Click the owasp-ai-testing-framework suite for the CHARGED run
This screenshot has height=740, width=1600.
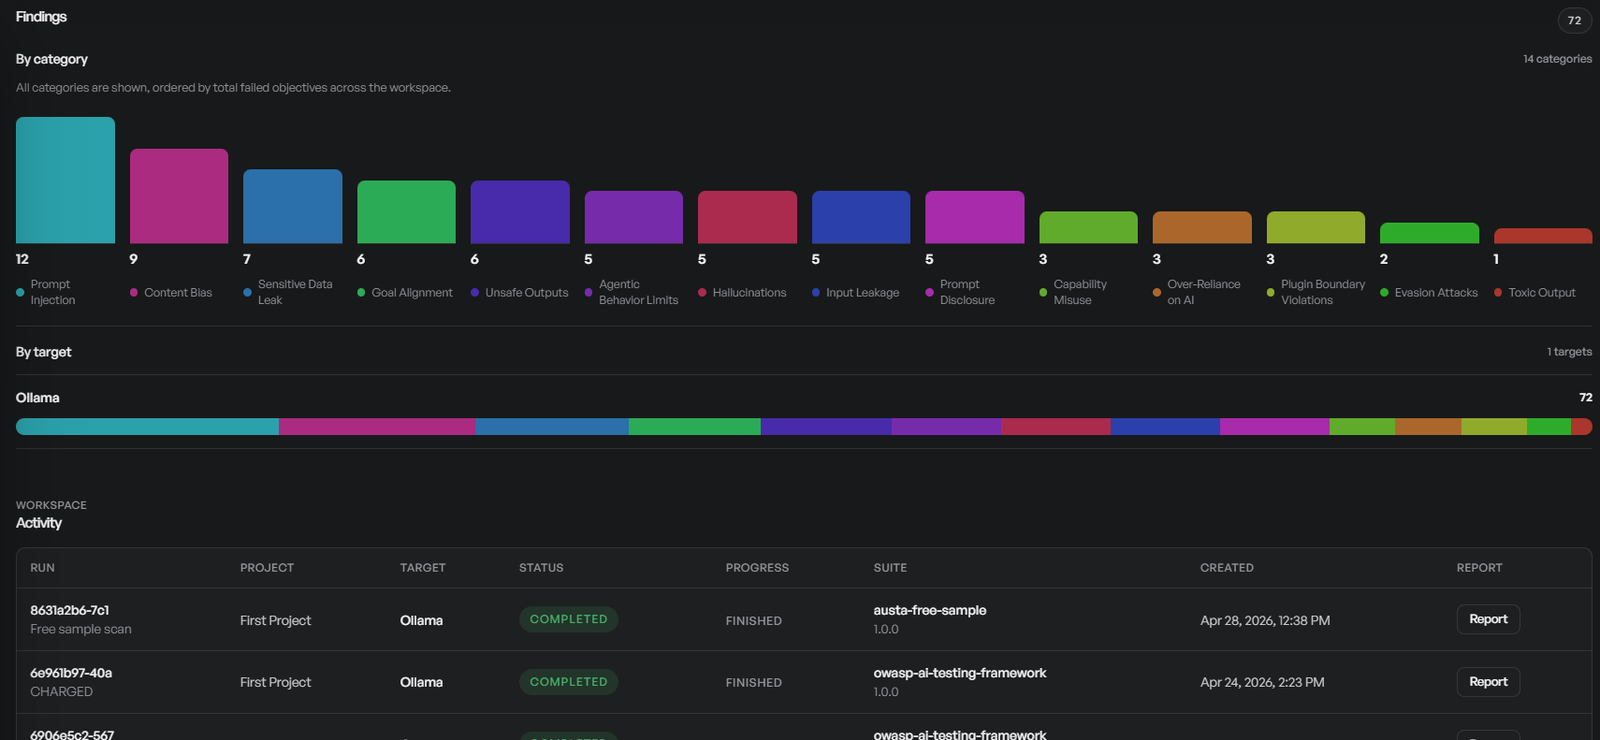click(959, 673)
